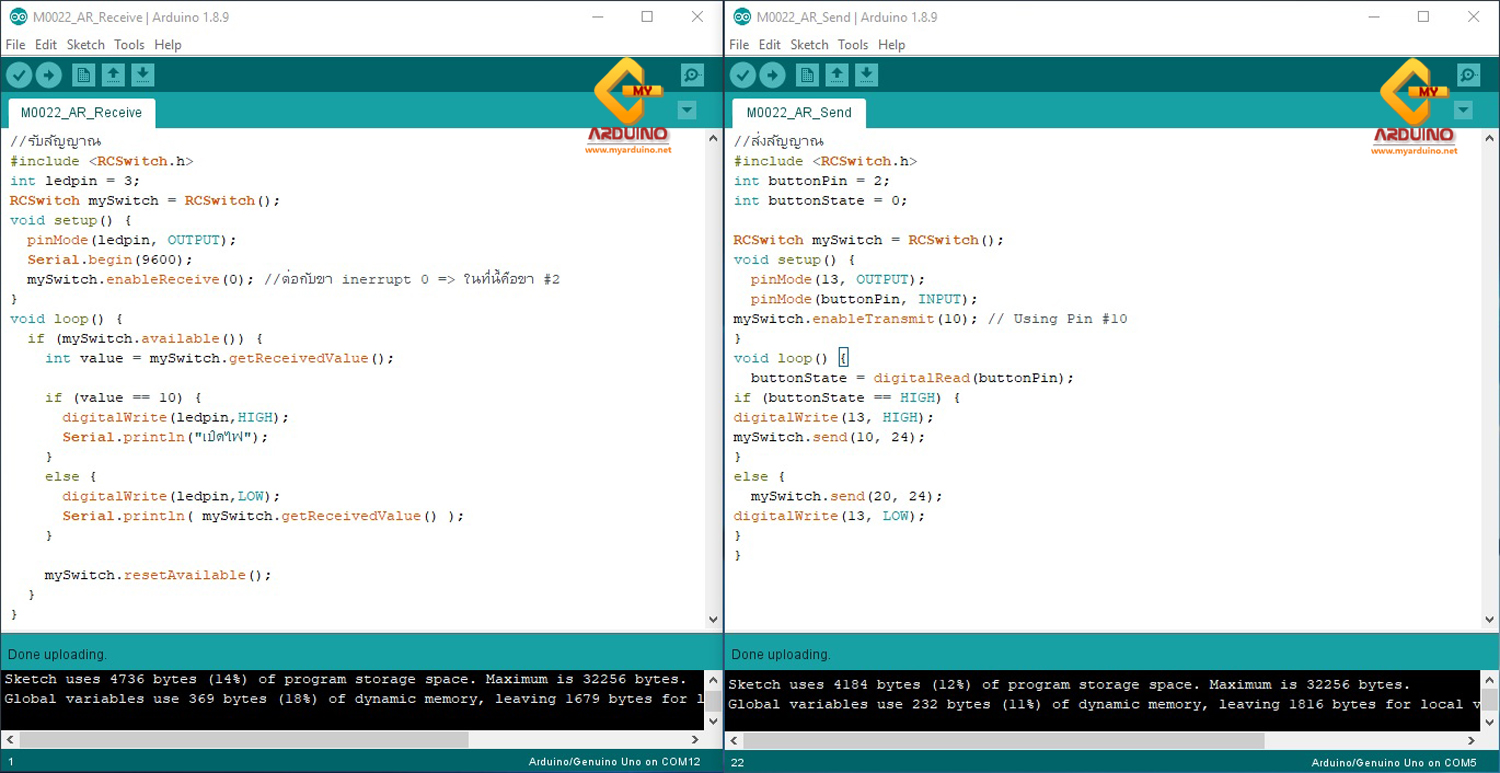Upload the M0022_AR_Send sketch

772,74
